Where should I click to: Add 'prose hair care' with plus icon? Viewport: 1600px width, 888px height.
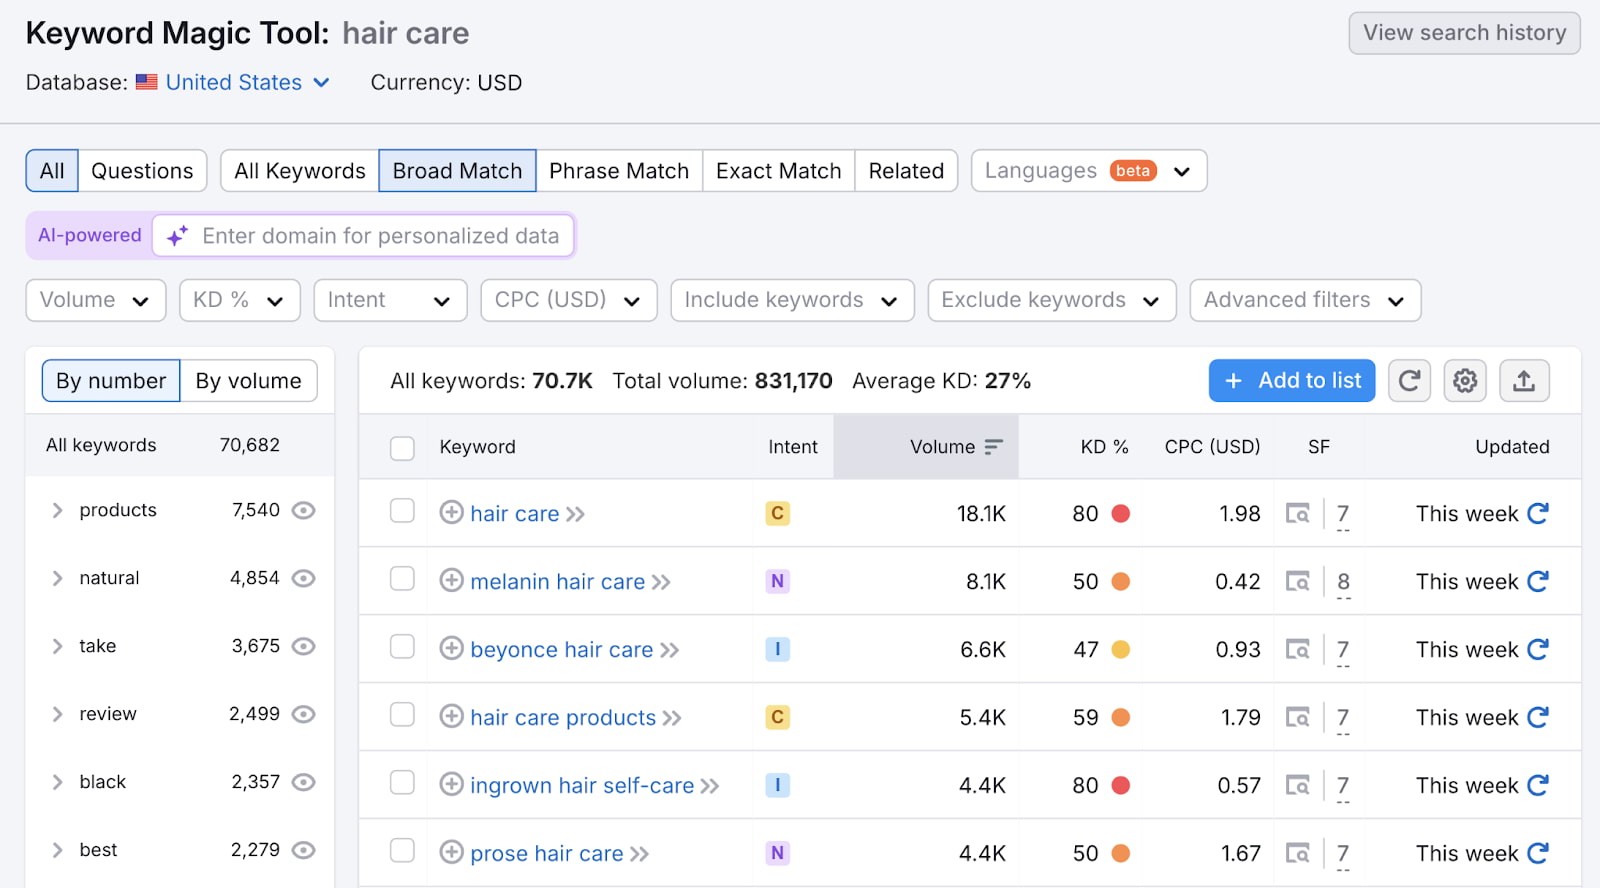click(x=452, y=853)
